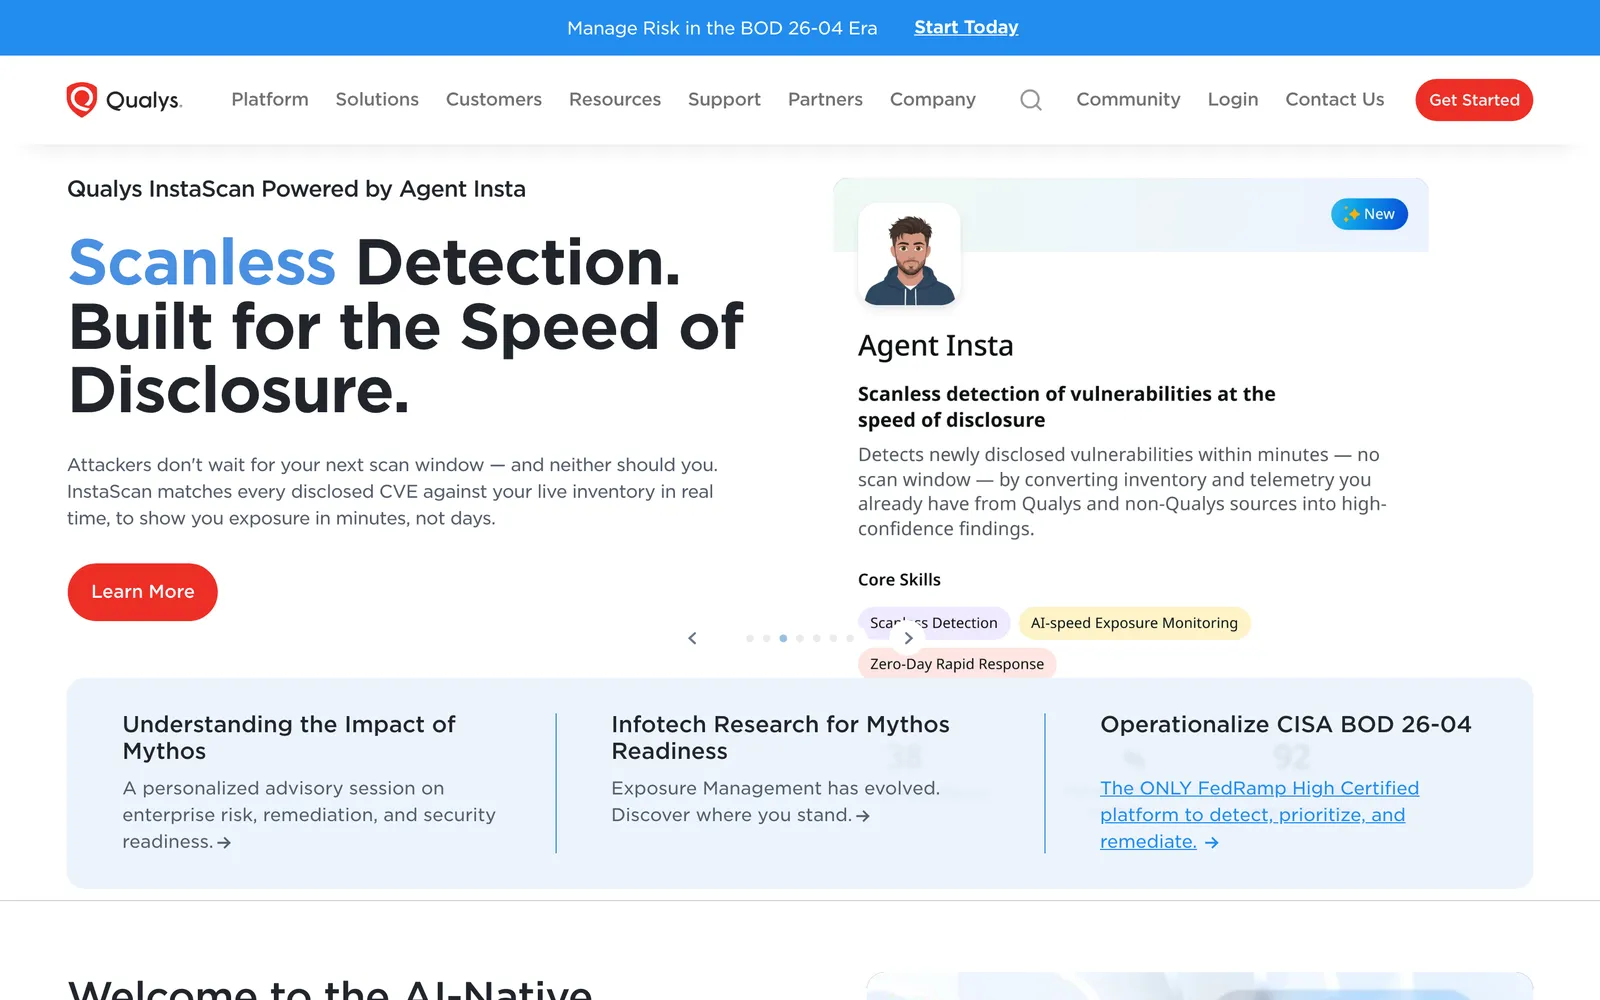Select the fifth carousel dot

pyautogui.click(x=816, y=638)
